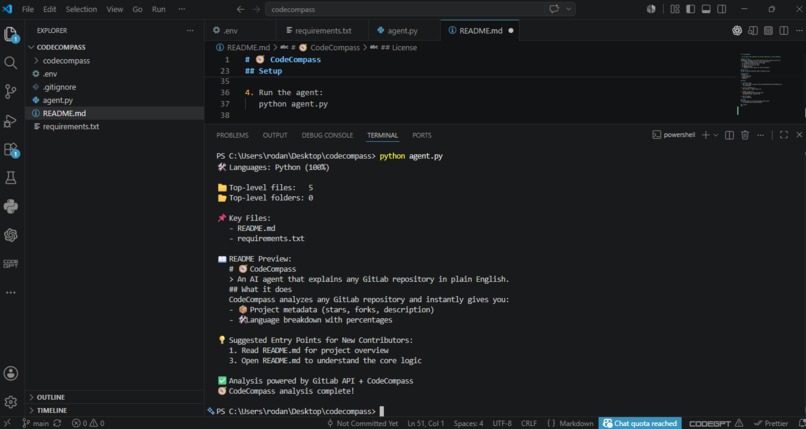Open Customize Layout options
The width and height of the screenshot is (806, 429).
(675, 9)
